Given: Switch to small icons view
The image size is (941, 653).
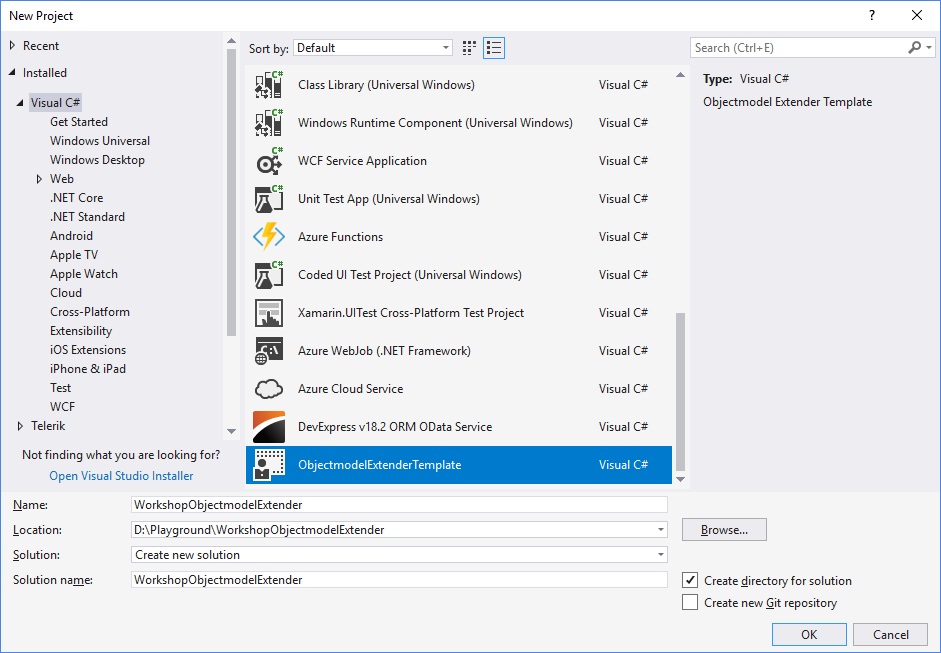Looking at the screenshot, I should point(470,48).
